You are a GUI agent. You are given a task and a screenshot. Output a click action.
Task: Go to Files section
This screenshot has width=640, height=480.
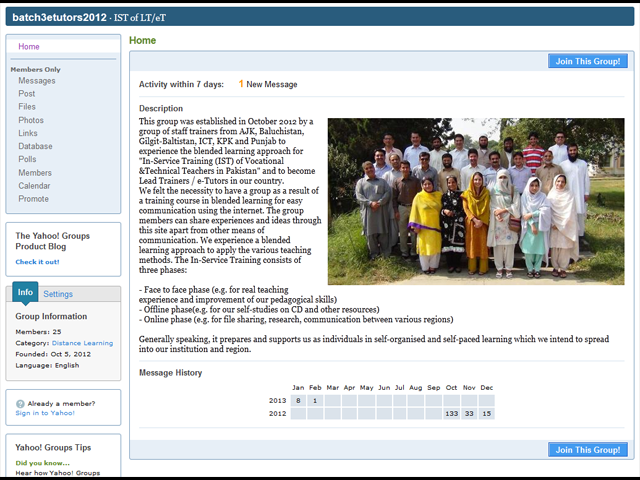tap(27, 107)
